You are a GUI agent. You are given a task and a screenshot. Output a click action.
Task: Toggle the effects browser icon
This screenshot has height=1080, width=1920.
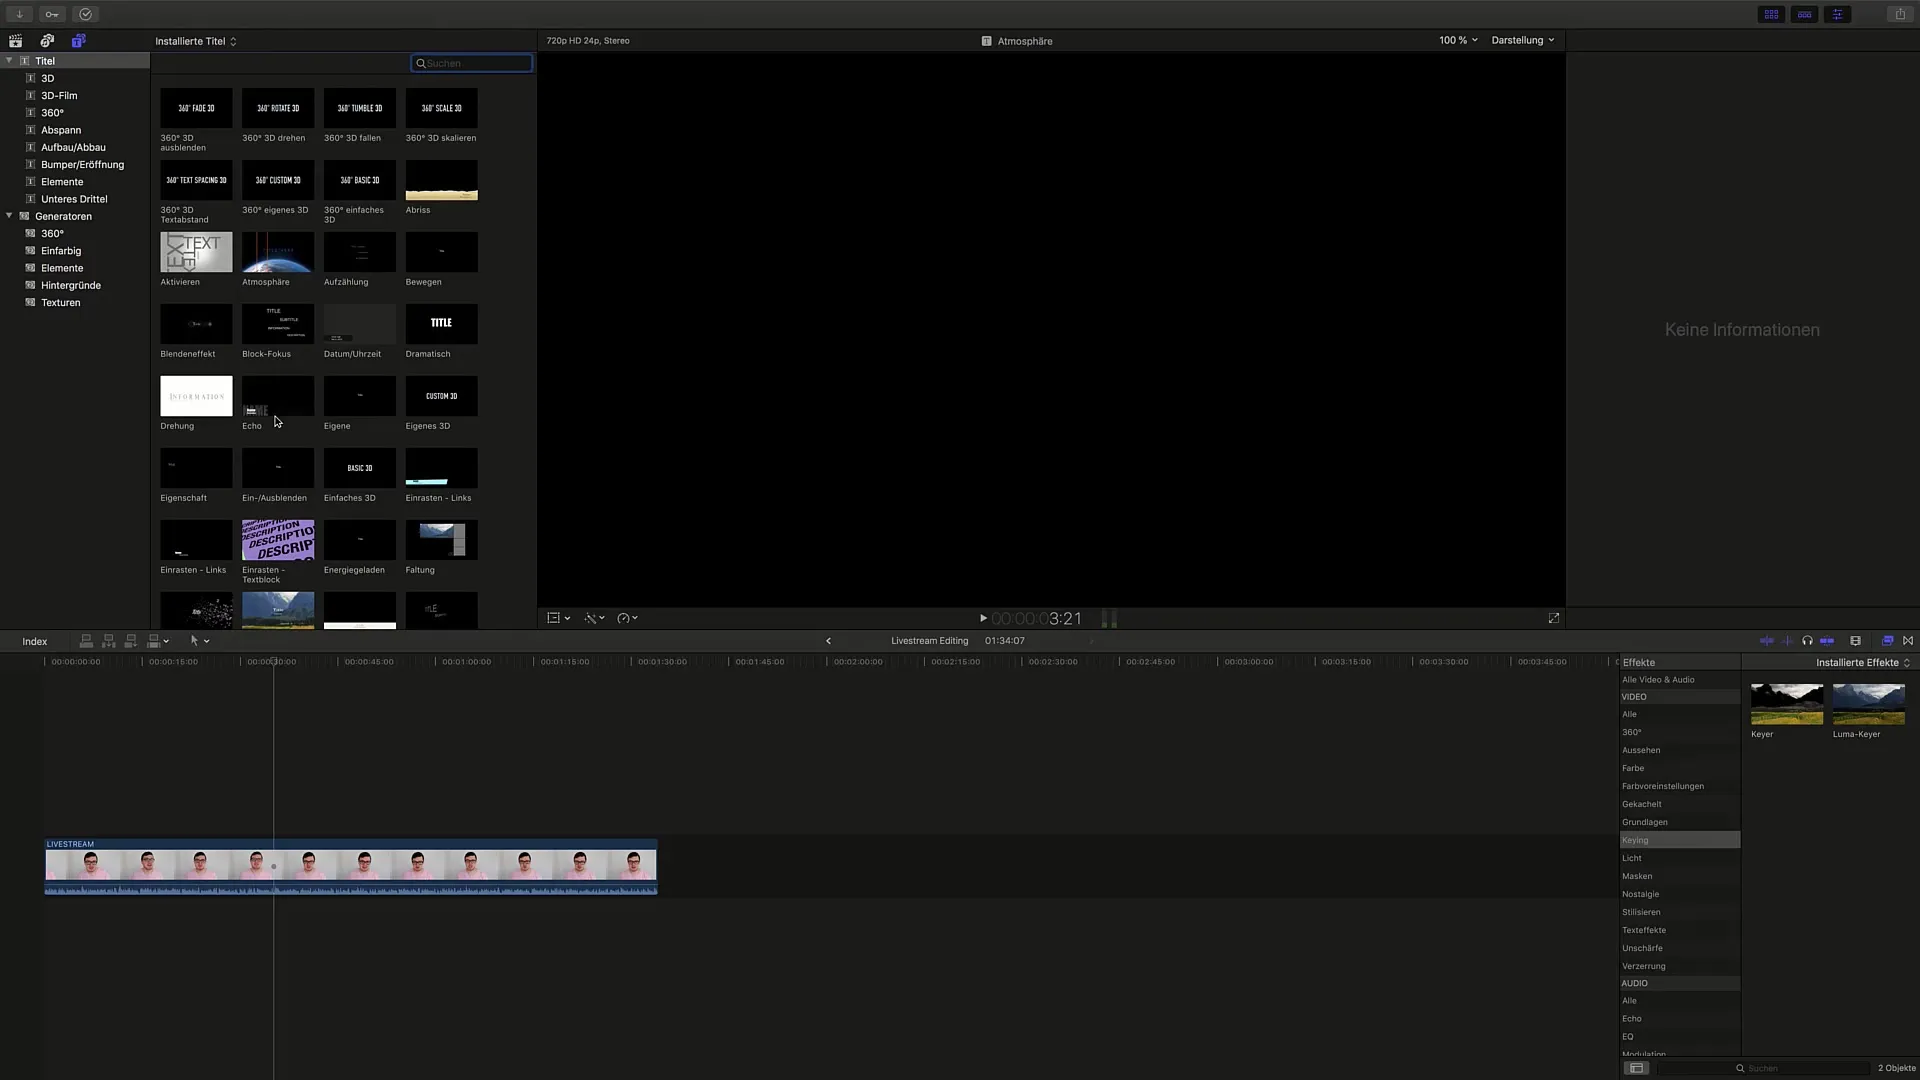[x=1887, y=641]
